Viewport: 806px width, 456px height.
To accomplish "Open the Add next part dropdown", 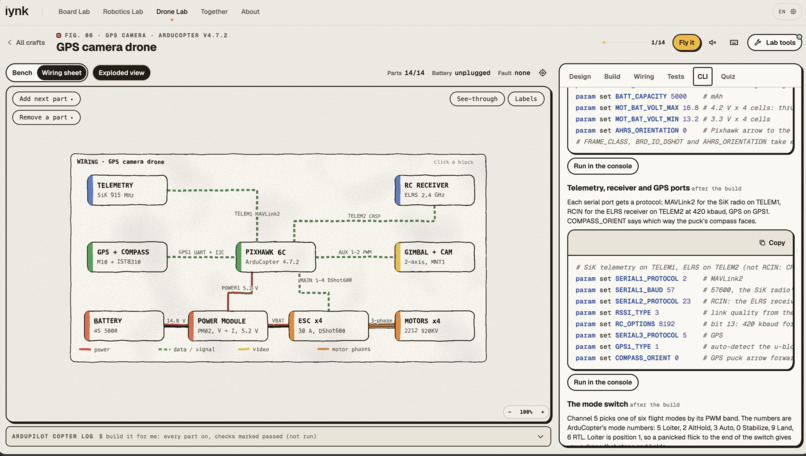I will [x=46, y=99].
